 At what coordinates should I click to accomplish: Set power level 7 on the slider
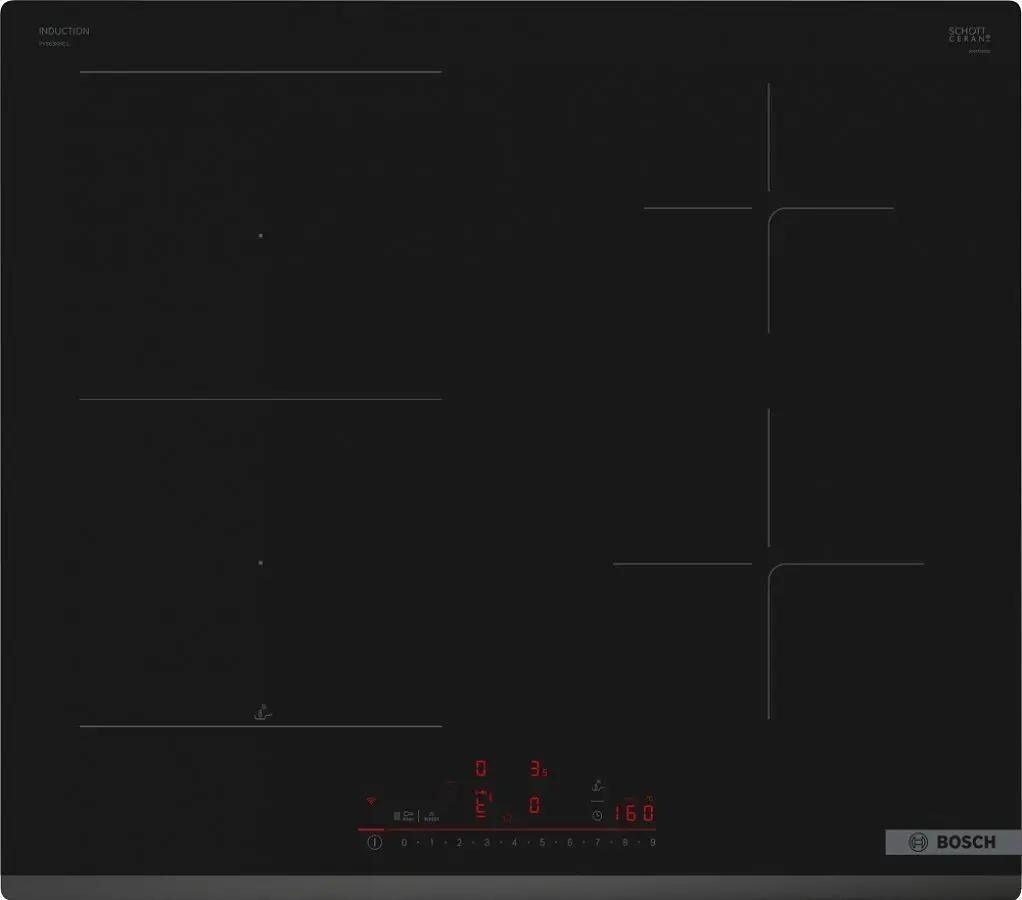(597, 843)
